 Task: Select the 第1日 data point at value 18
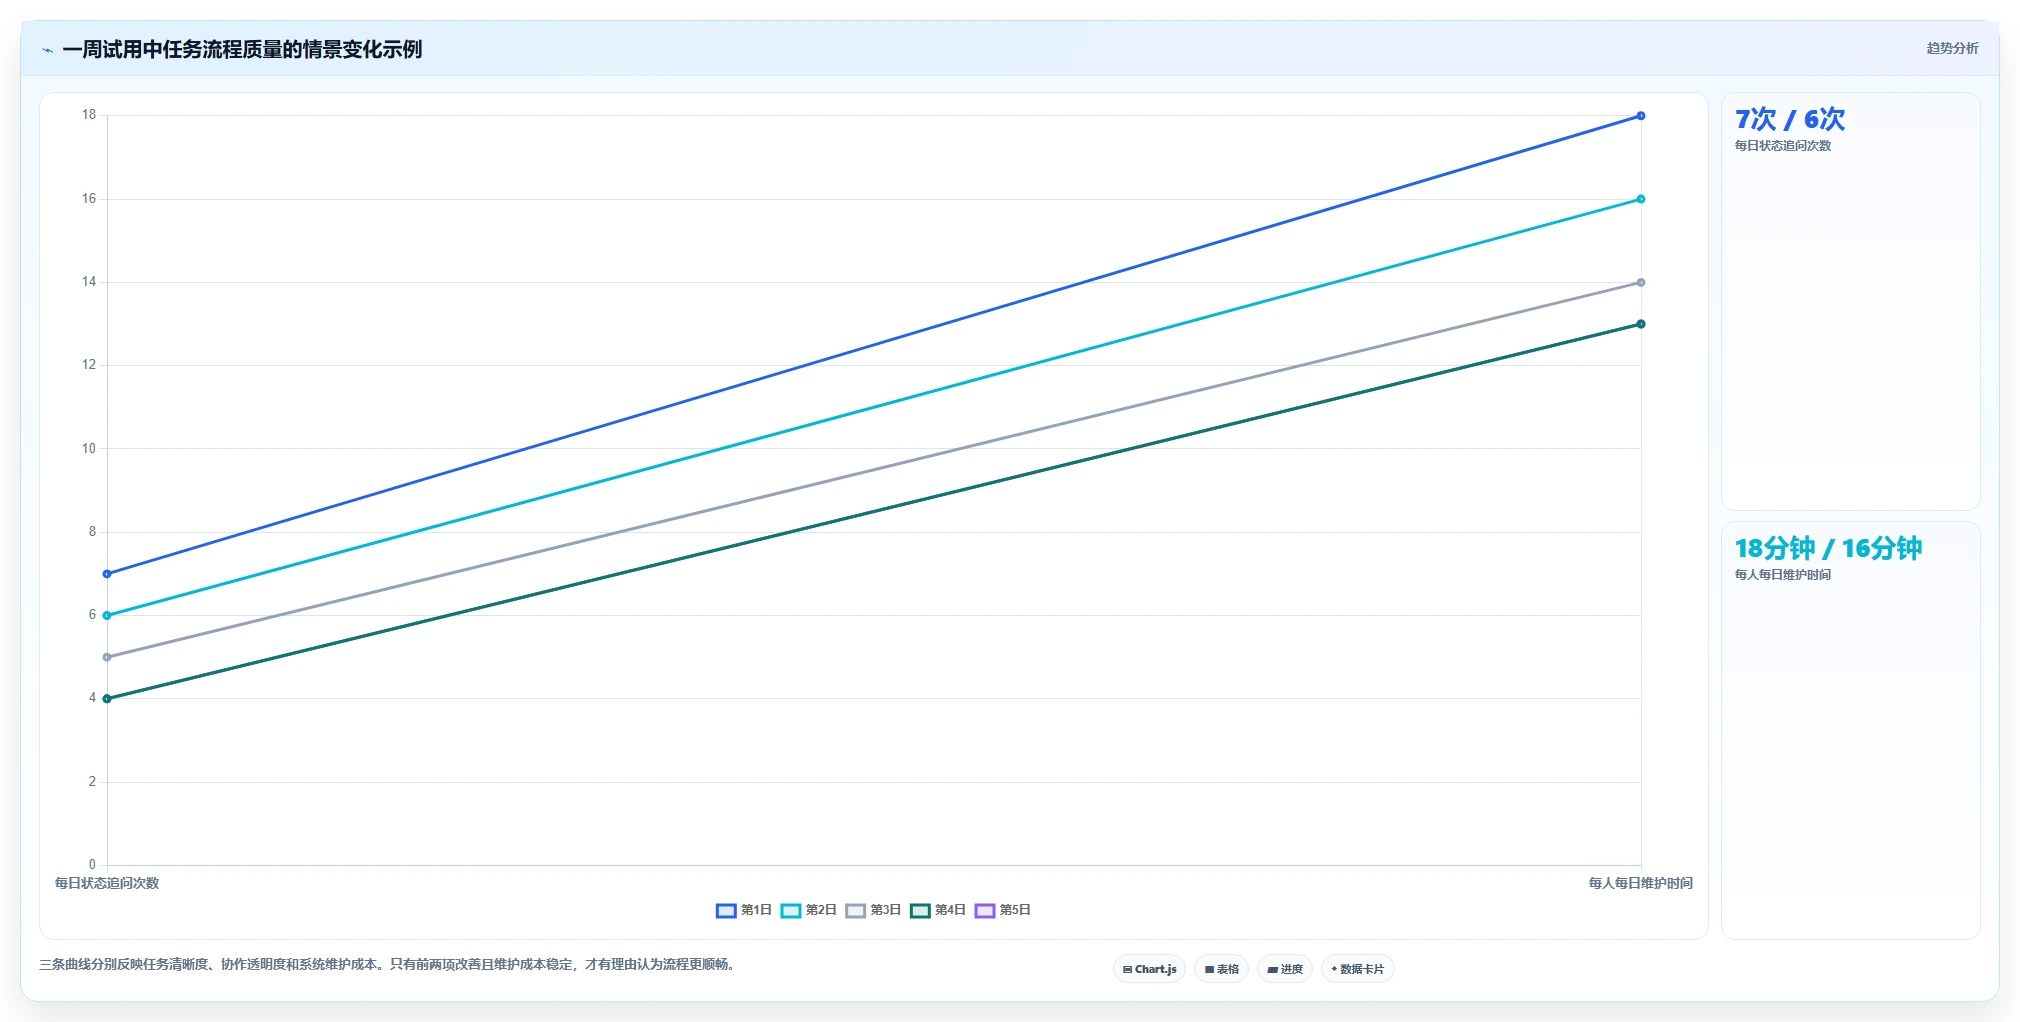tap(1641, 116)
